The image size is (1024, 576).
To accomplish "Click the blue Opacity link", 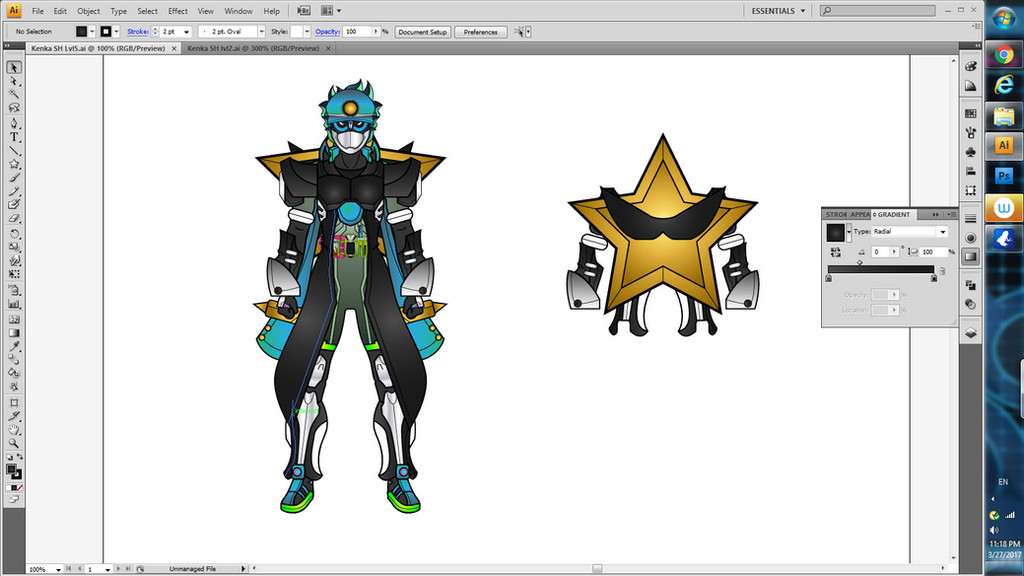I will click(x=327, y=31).
